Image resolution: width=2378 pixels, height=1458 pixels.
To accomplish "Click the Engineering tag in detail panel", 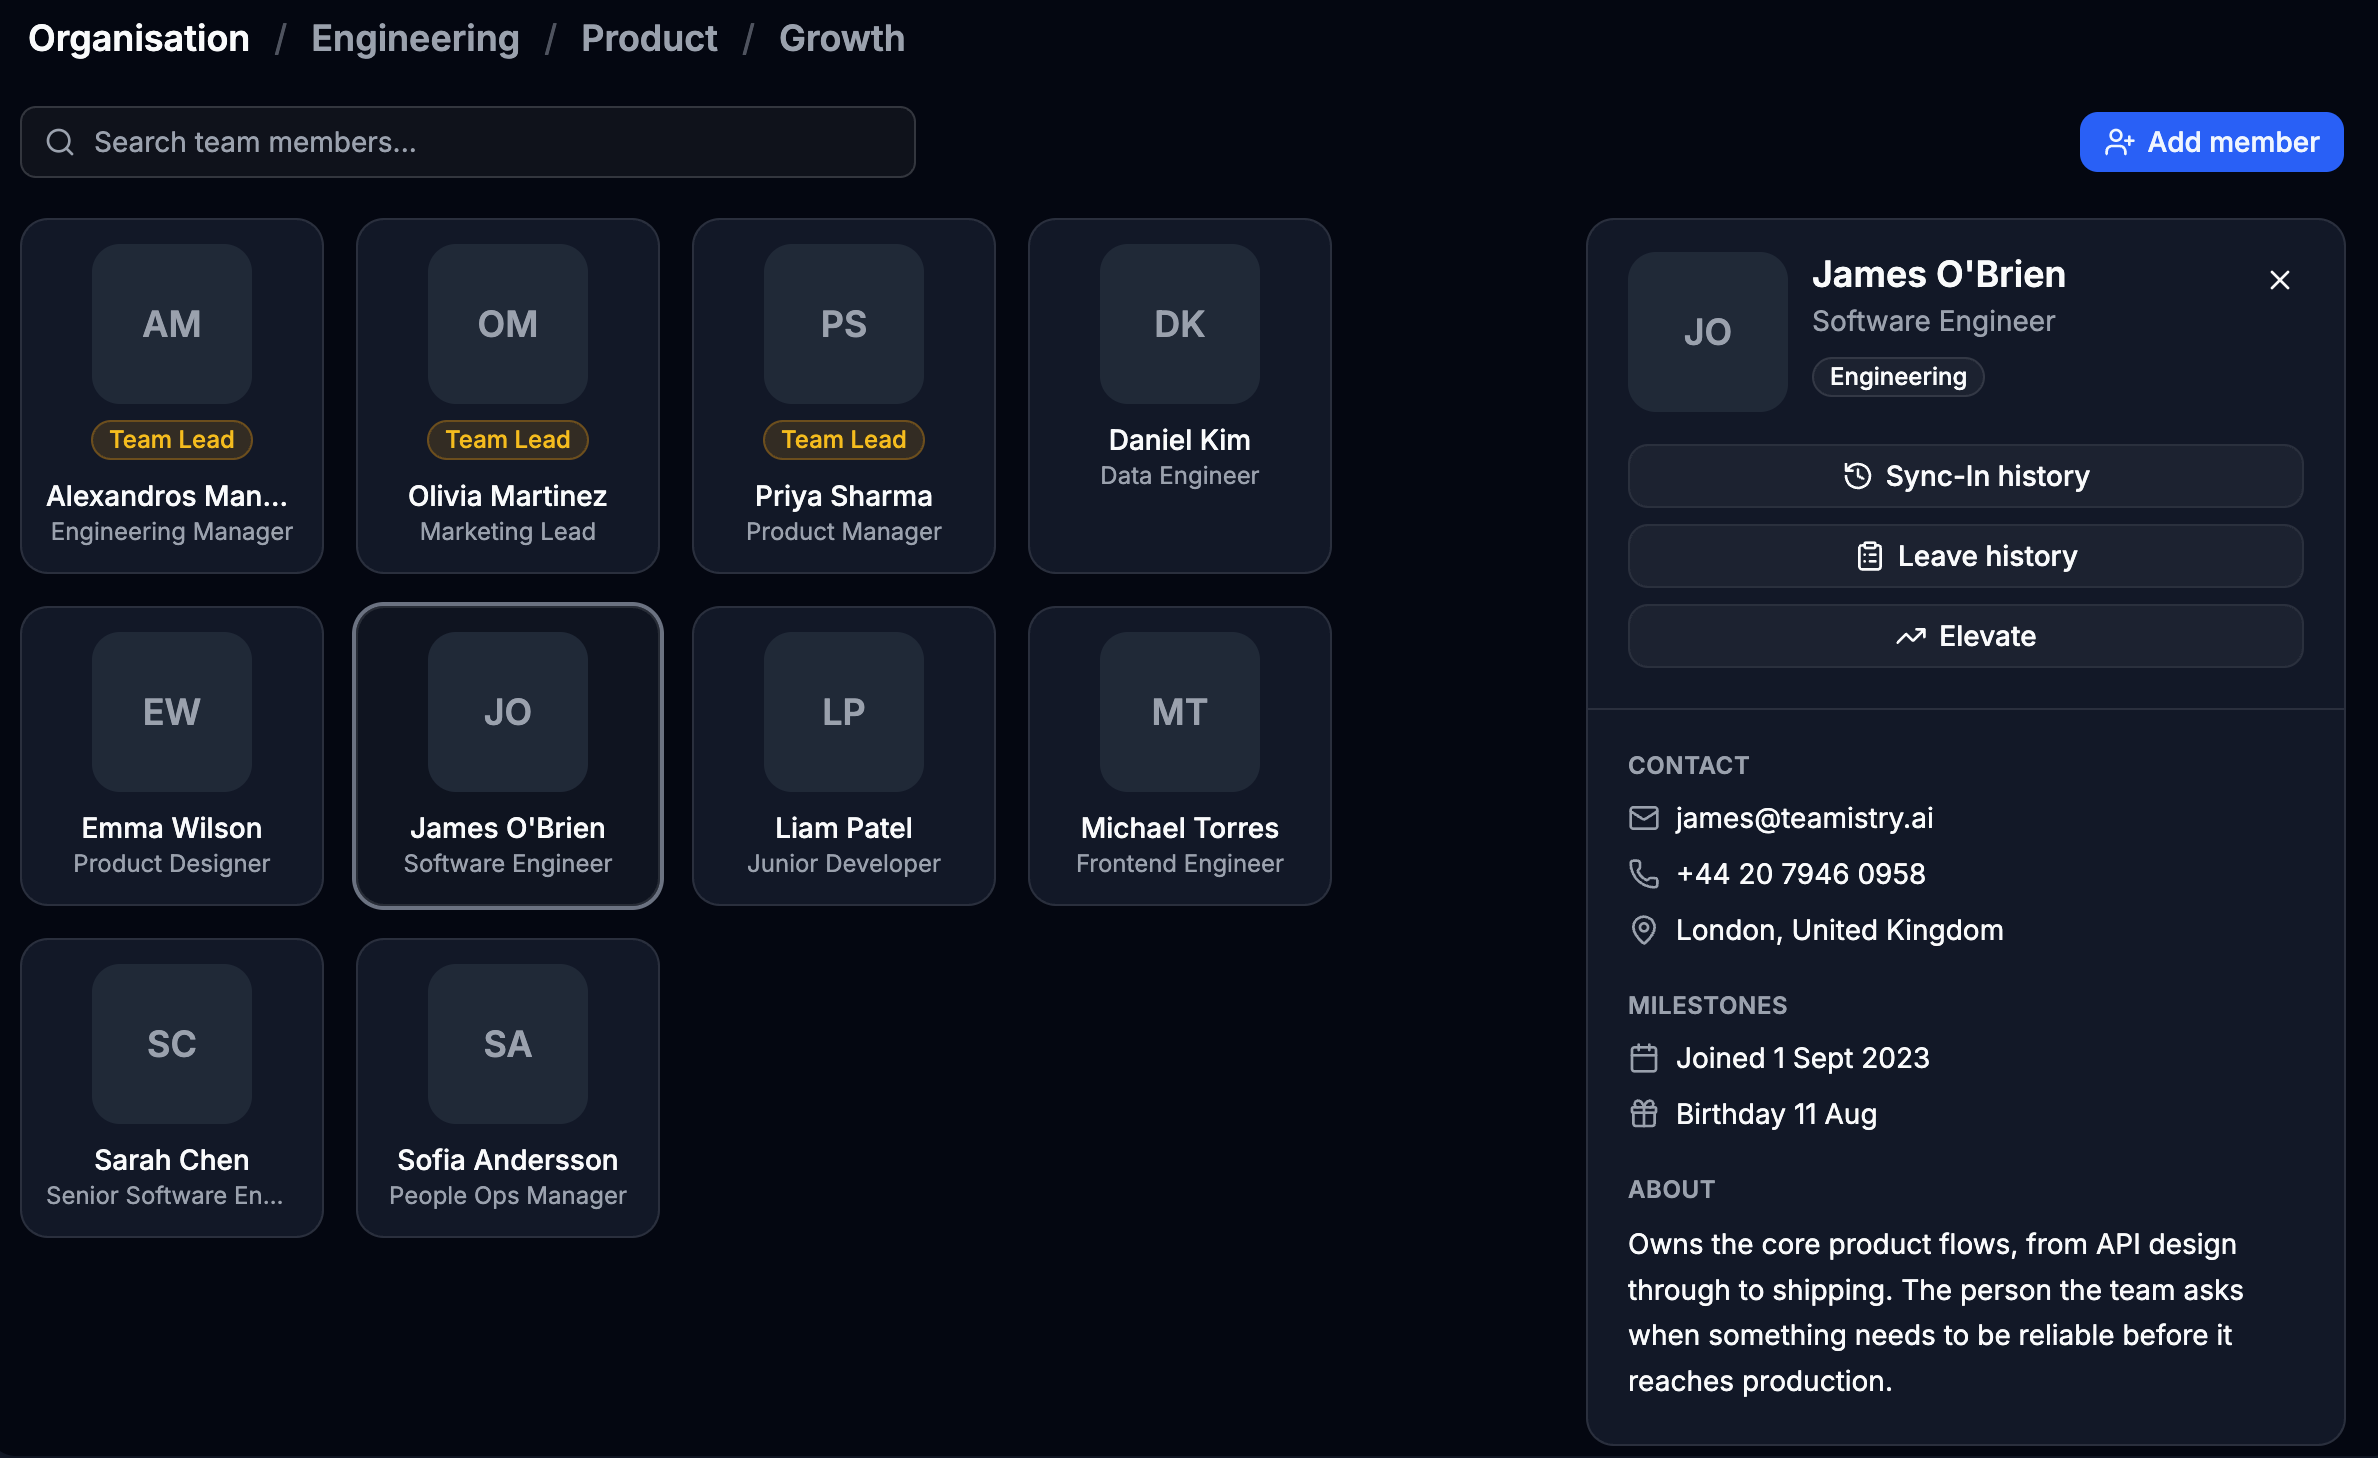I will coord(1898,377).
